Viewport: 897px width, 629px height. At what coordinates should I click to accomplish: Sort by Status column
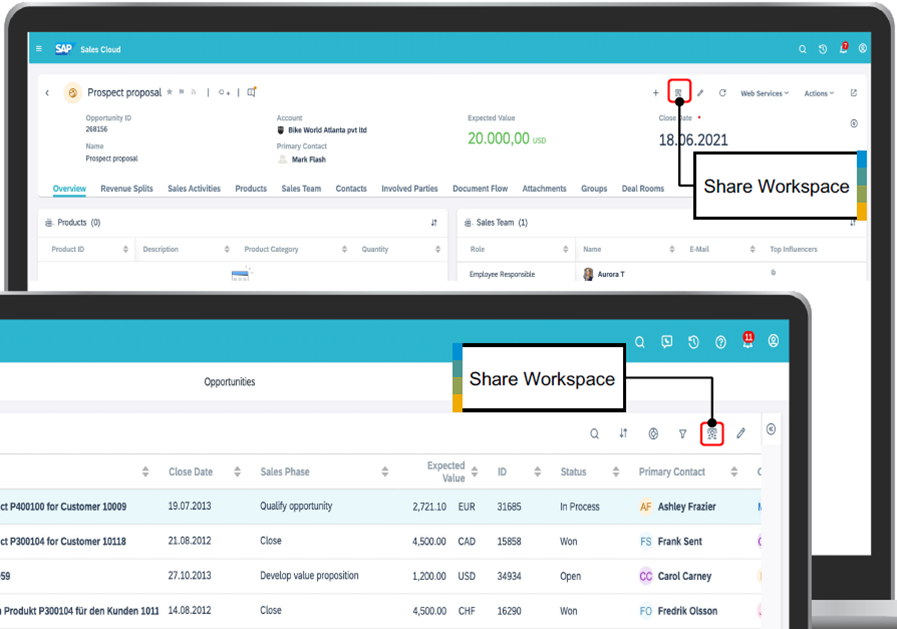click(616, 472)
